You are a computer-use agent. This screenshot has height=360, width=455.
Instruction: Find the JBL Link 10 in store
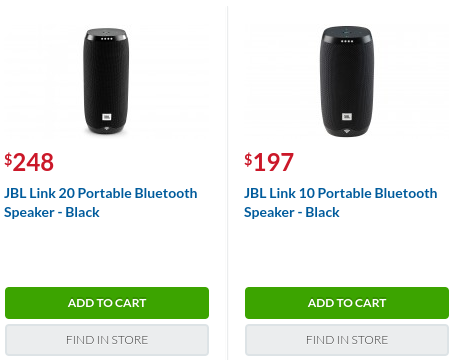(x=347, y=340)
